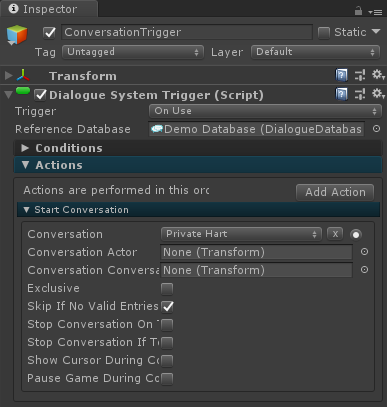Click the ConversationTrigger name field

(187, 32)
